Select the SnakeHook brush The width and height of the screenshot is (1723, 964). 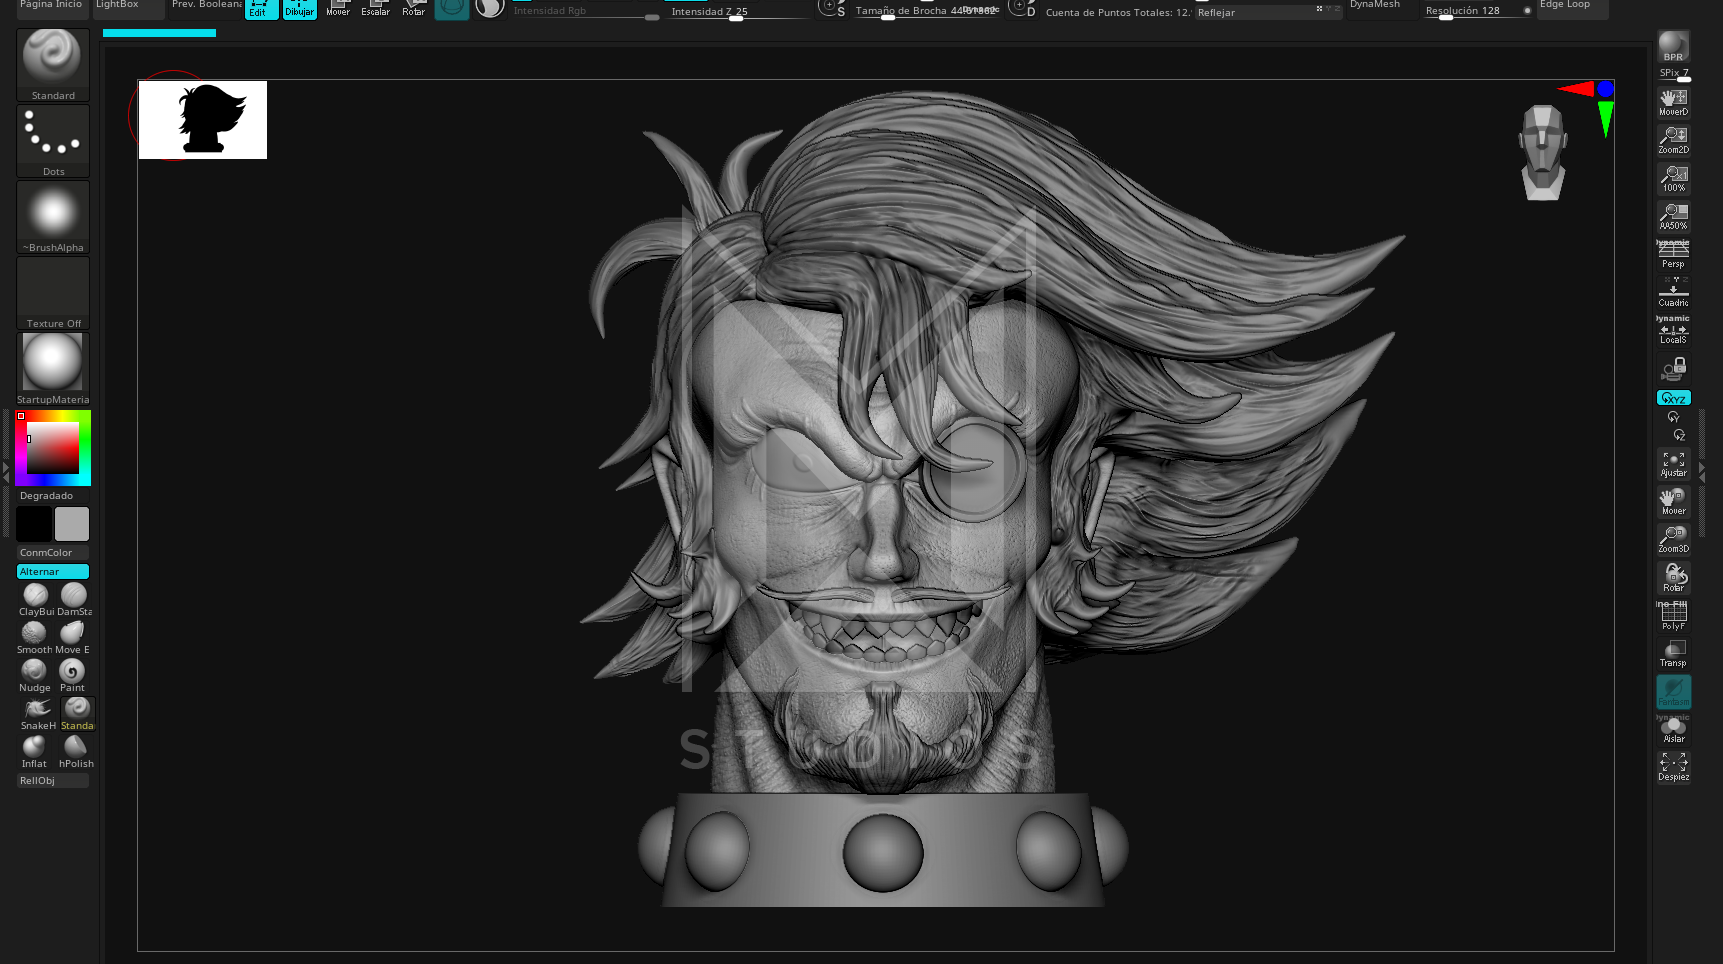coord(37,710)
